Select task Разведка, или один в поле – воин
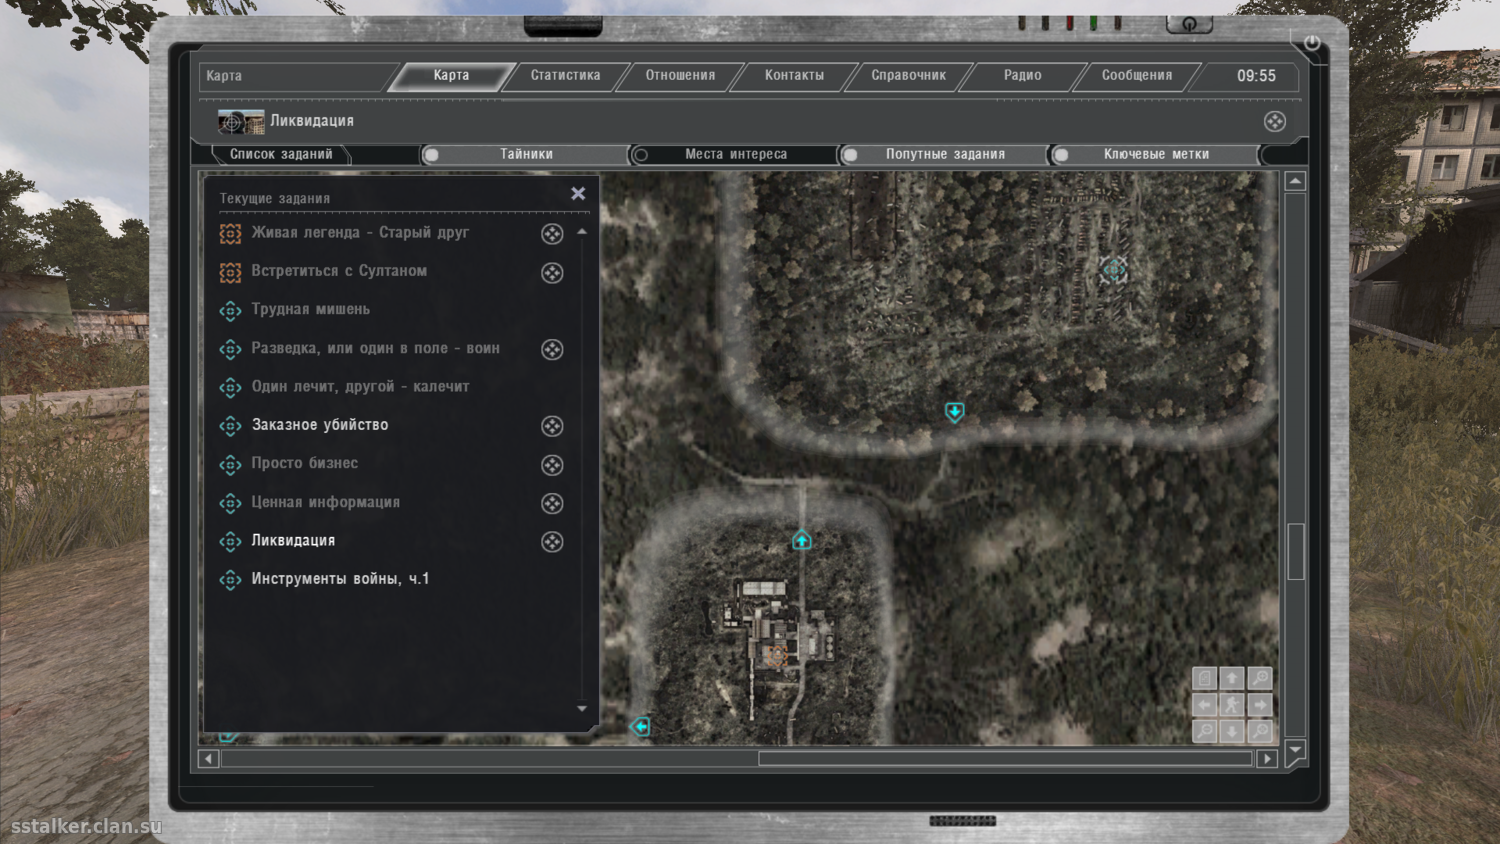 375,348
